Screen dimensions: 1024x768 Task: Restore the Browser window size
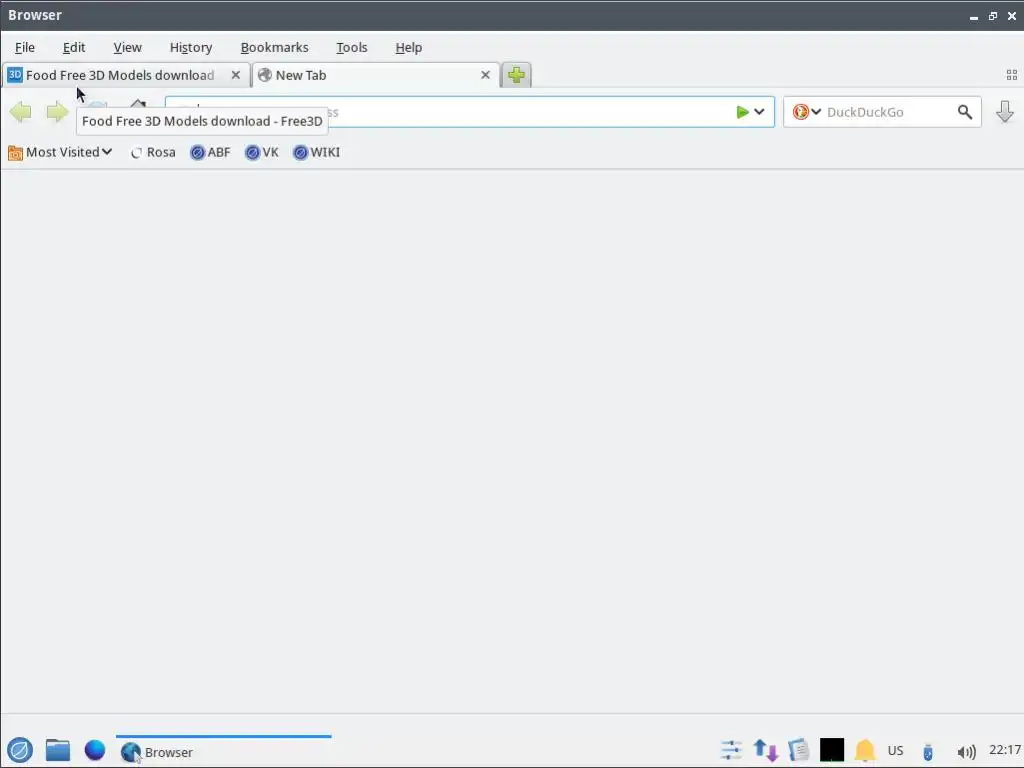click(x=993, y=16)
